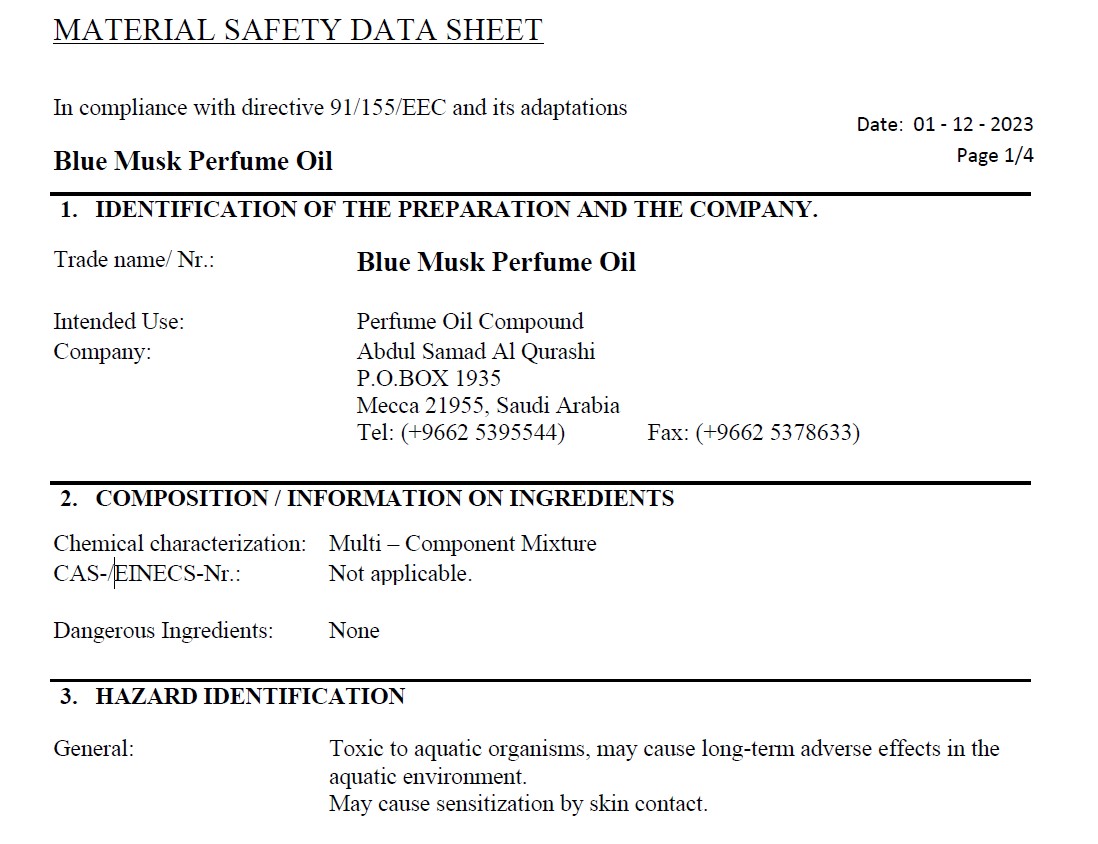Click the Blue Musk Perfume Oil heading below the compliance line

(x=193, y=161)
